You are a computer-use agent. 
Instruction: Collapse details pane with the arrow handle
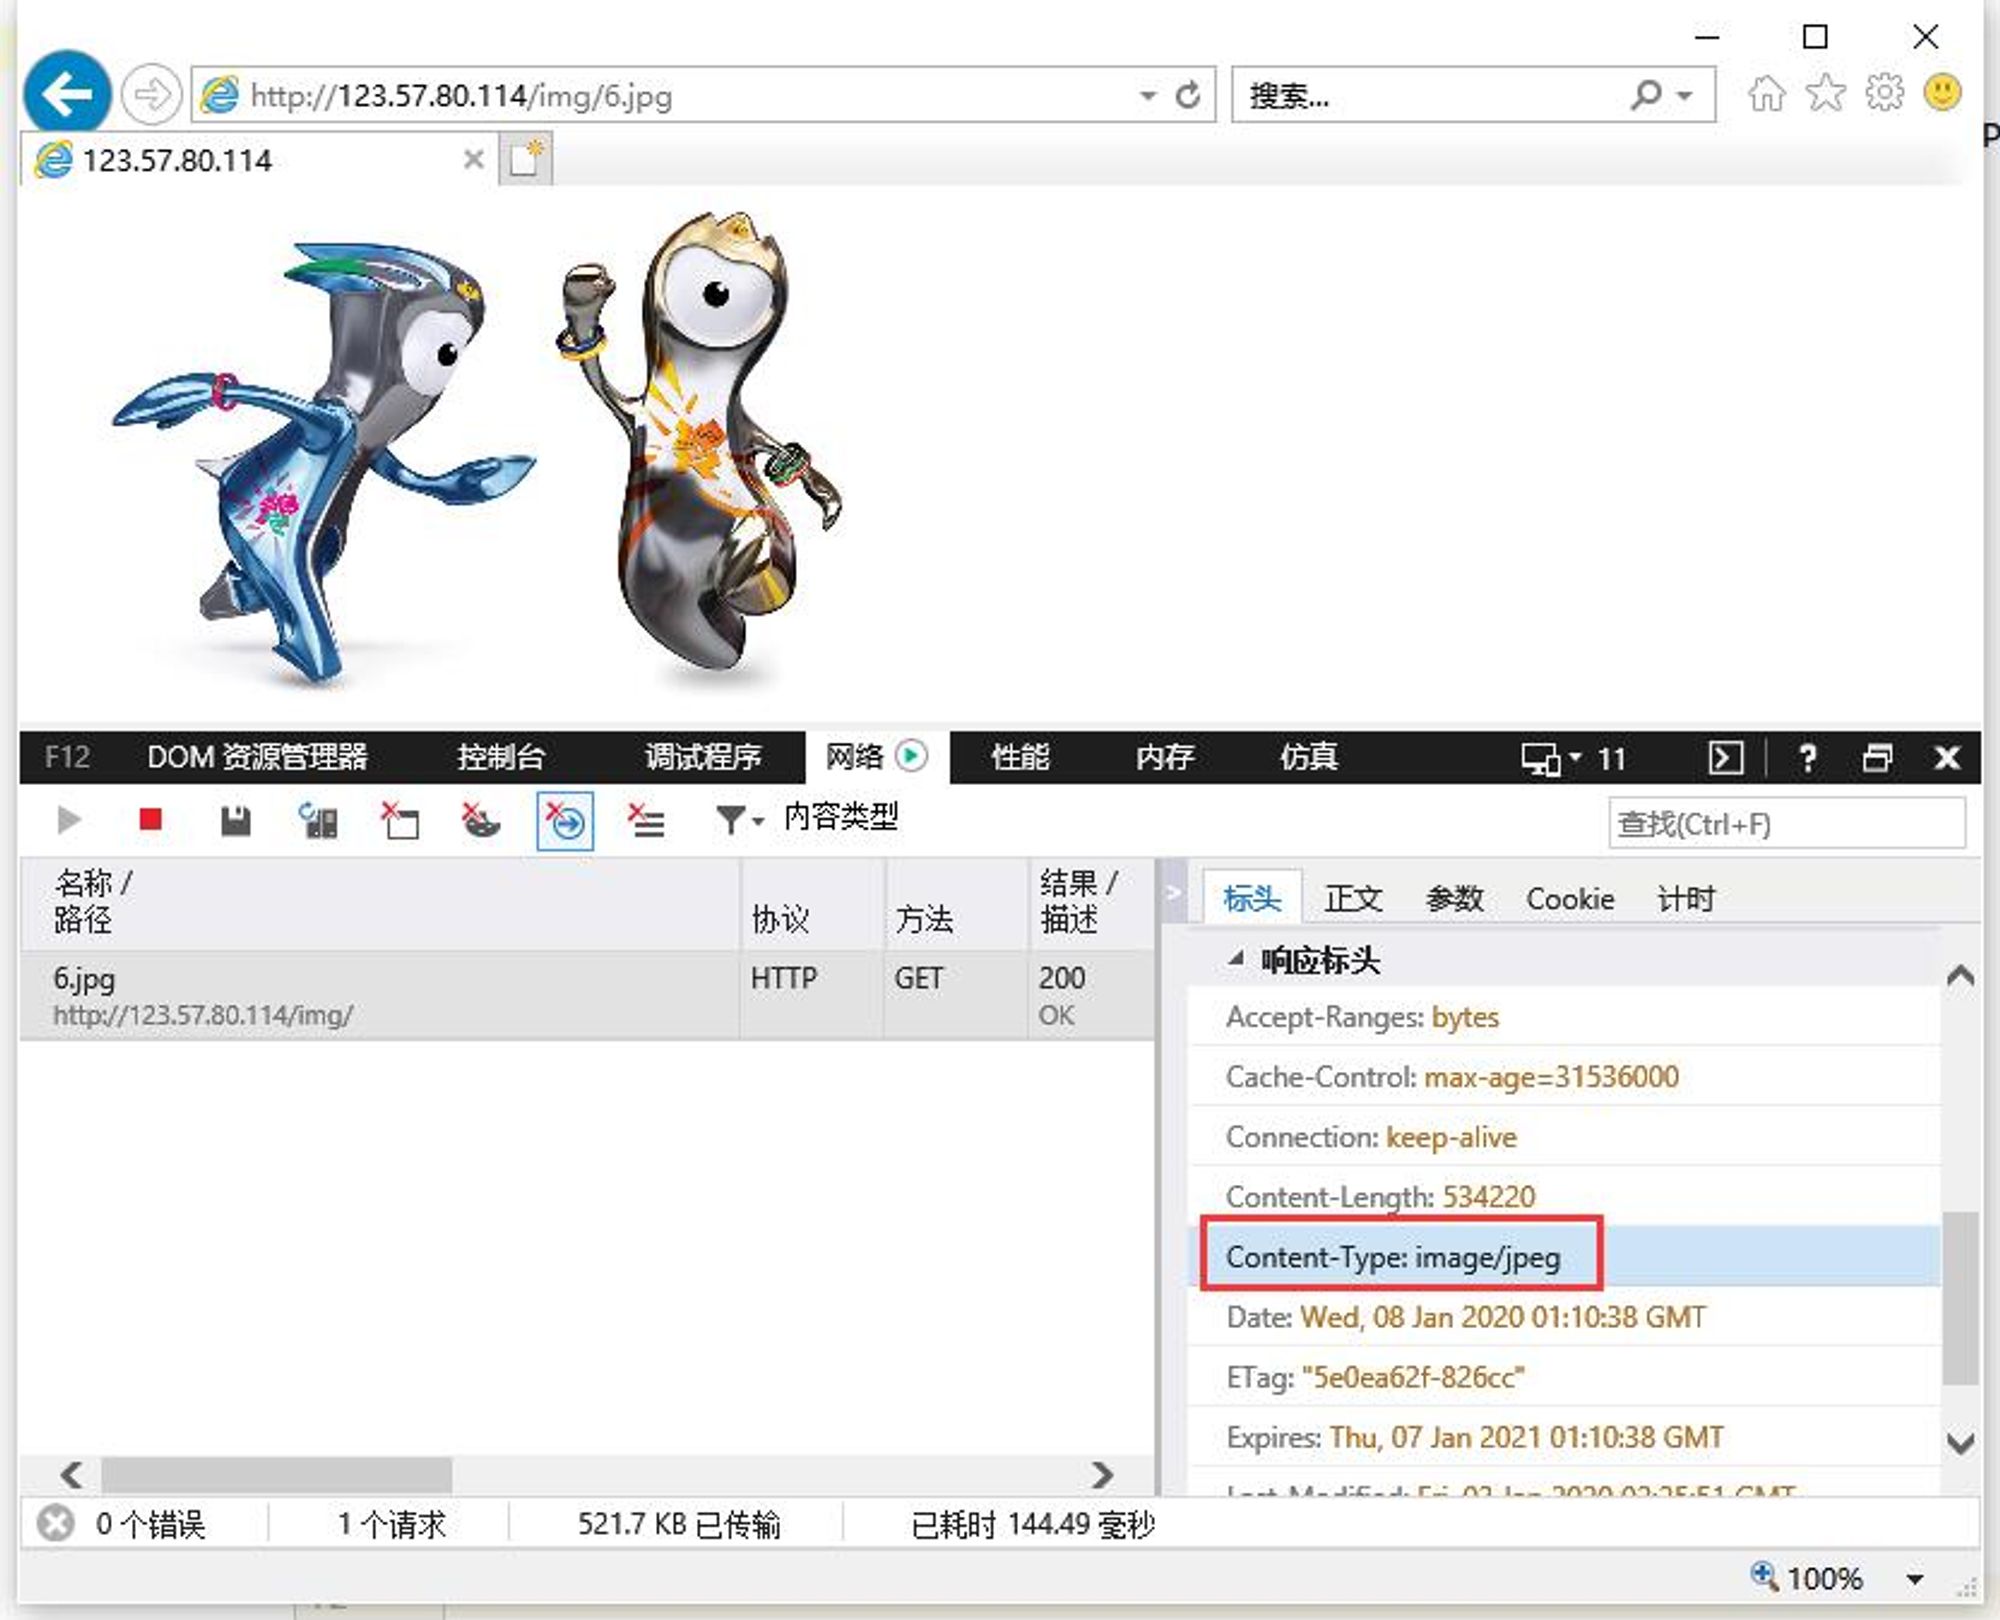click(1174, 891)
